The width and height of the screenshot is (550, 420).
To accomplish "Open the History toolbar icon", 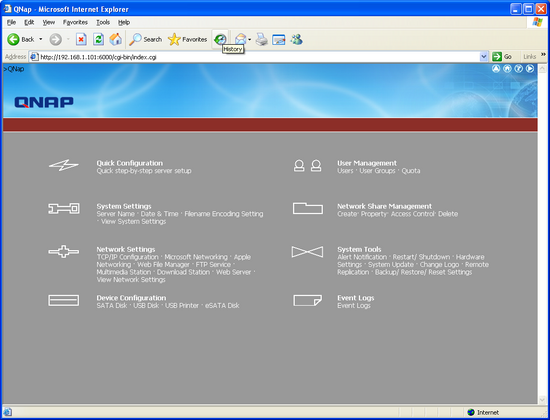I will click(220, 39).
